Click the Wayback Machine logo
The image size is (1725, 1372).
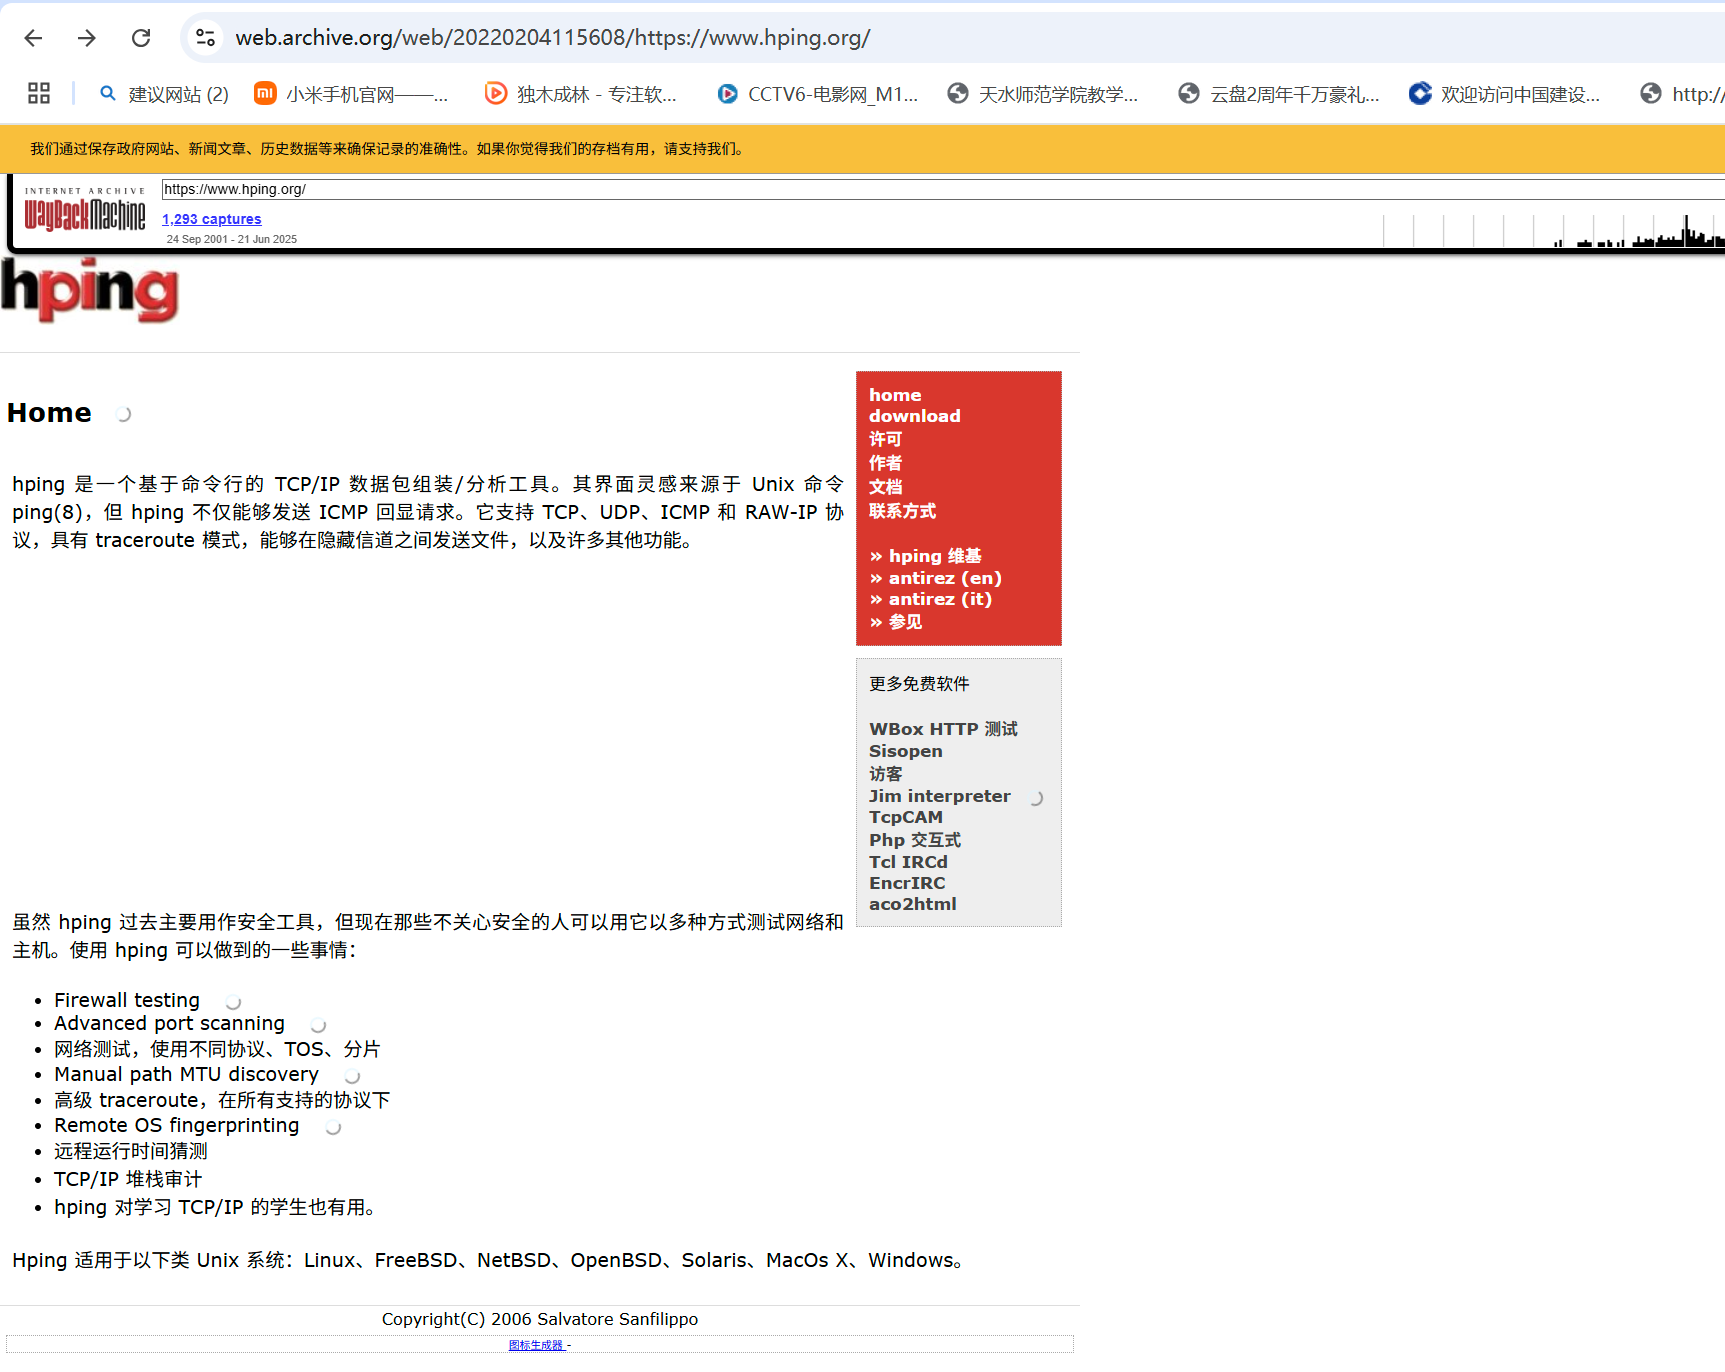[85, 210]
